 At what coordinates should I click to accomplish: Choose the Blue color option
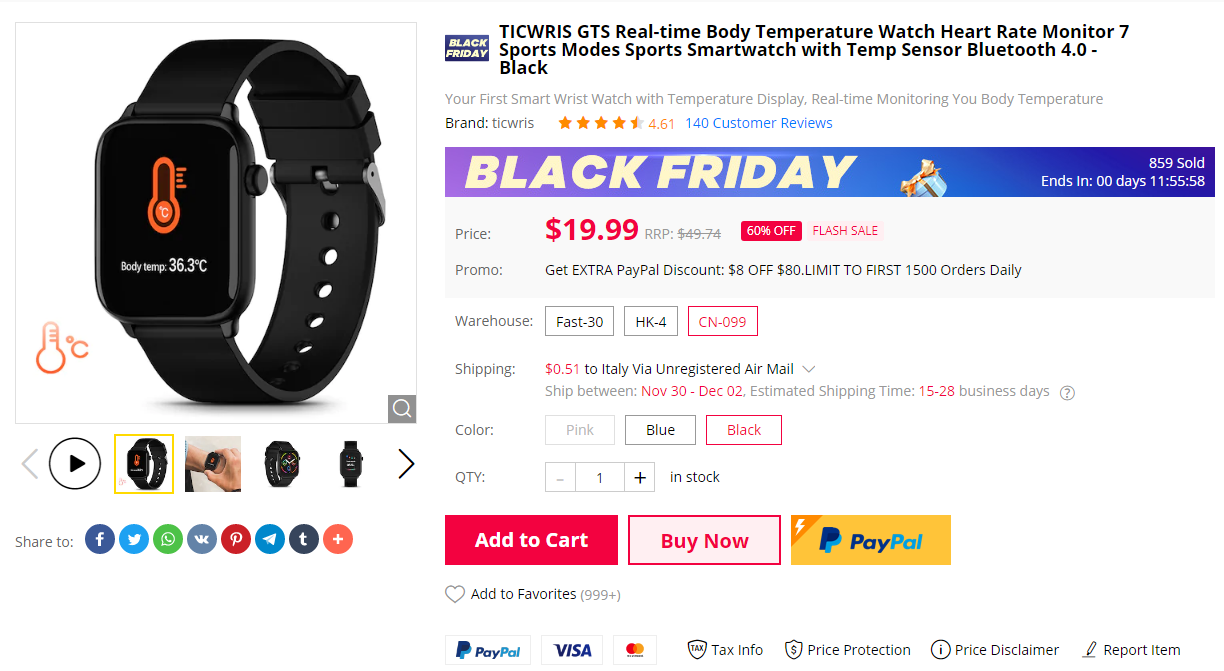[x=660, y=429]
